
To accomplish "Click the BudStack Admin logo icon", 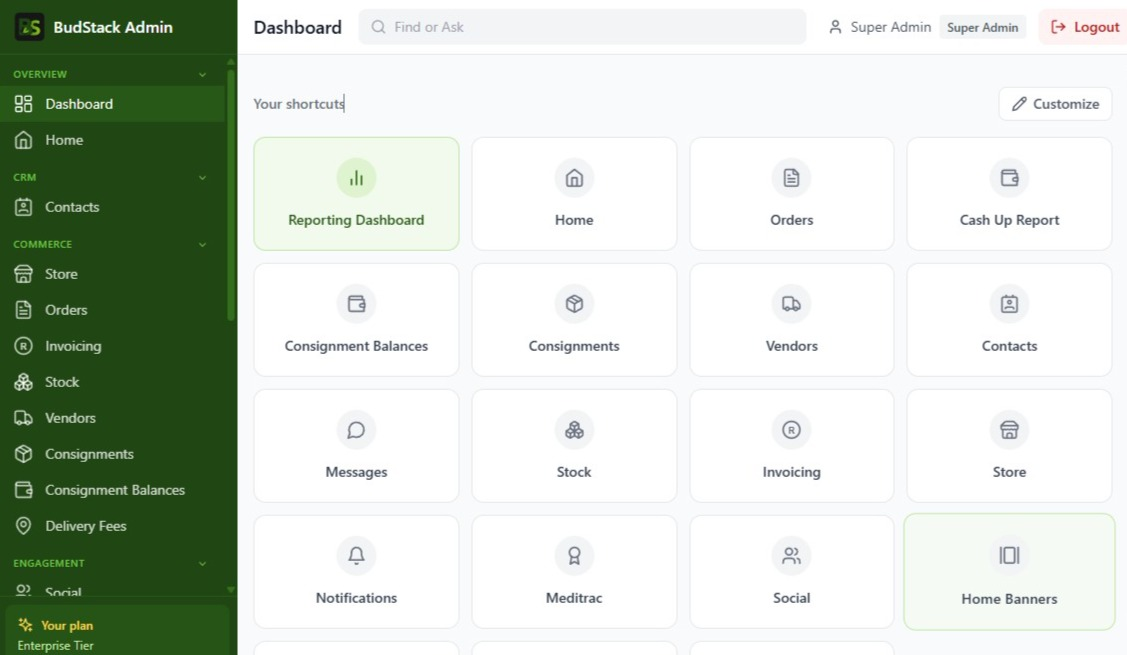I will pos(29,27).
